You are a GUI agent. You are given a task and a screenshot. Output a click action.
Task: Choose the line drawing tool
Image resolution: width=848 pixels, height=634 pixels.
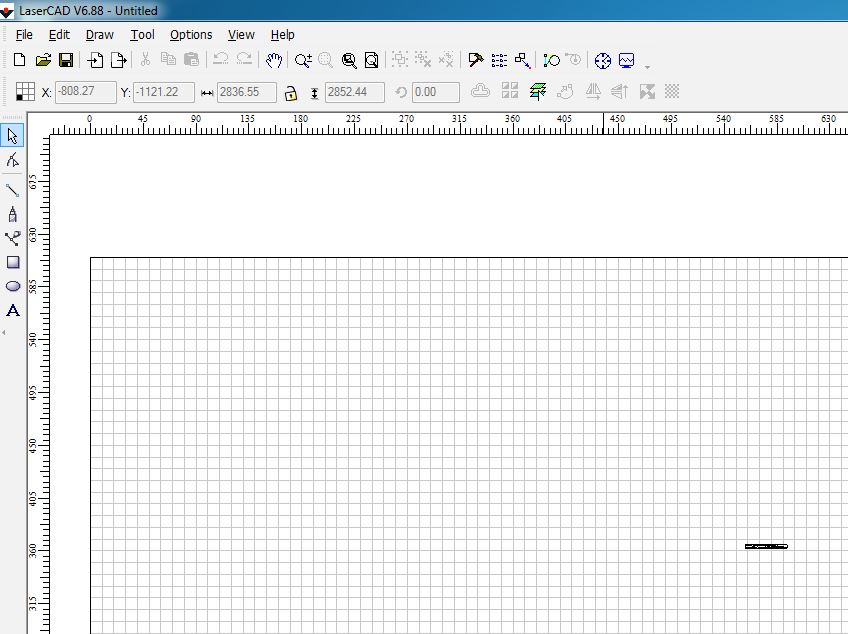[x=13, y=189]
